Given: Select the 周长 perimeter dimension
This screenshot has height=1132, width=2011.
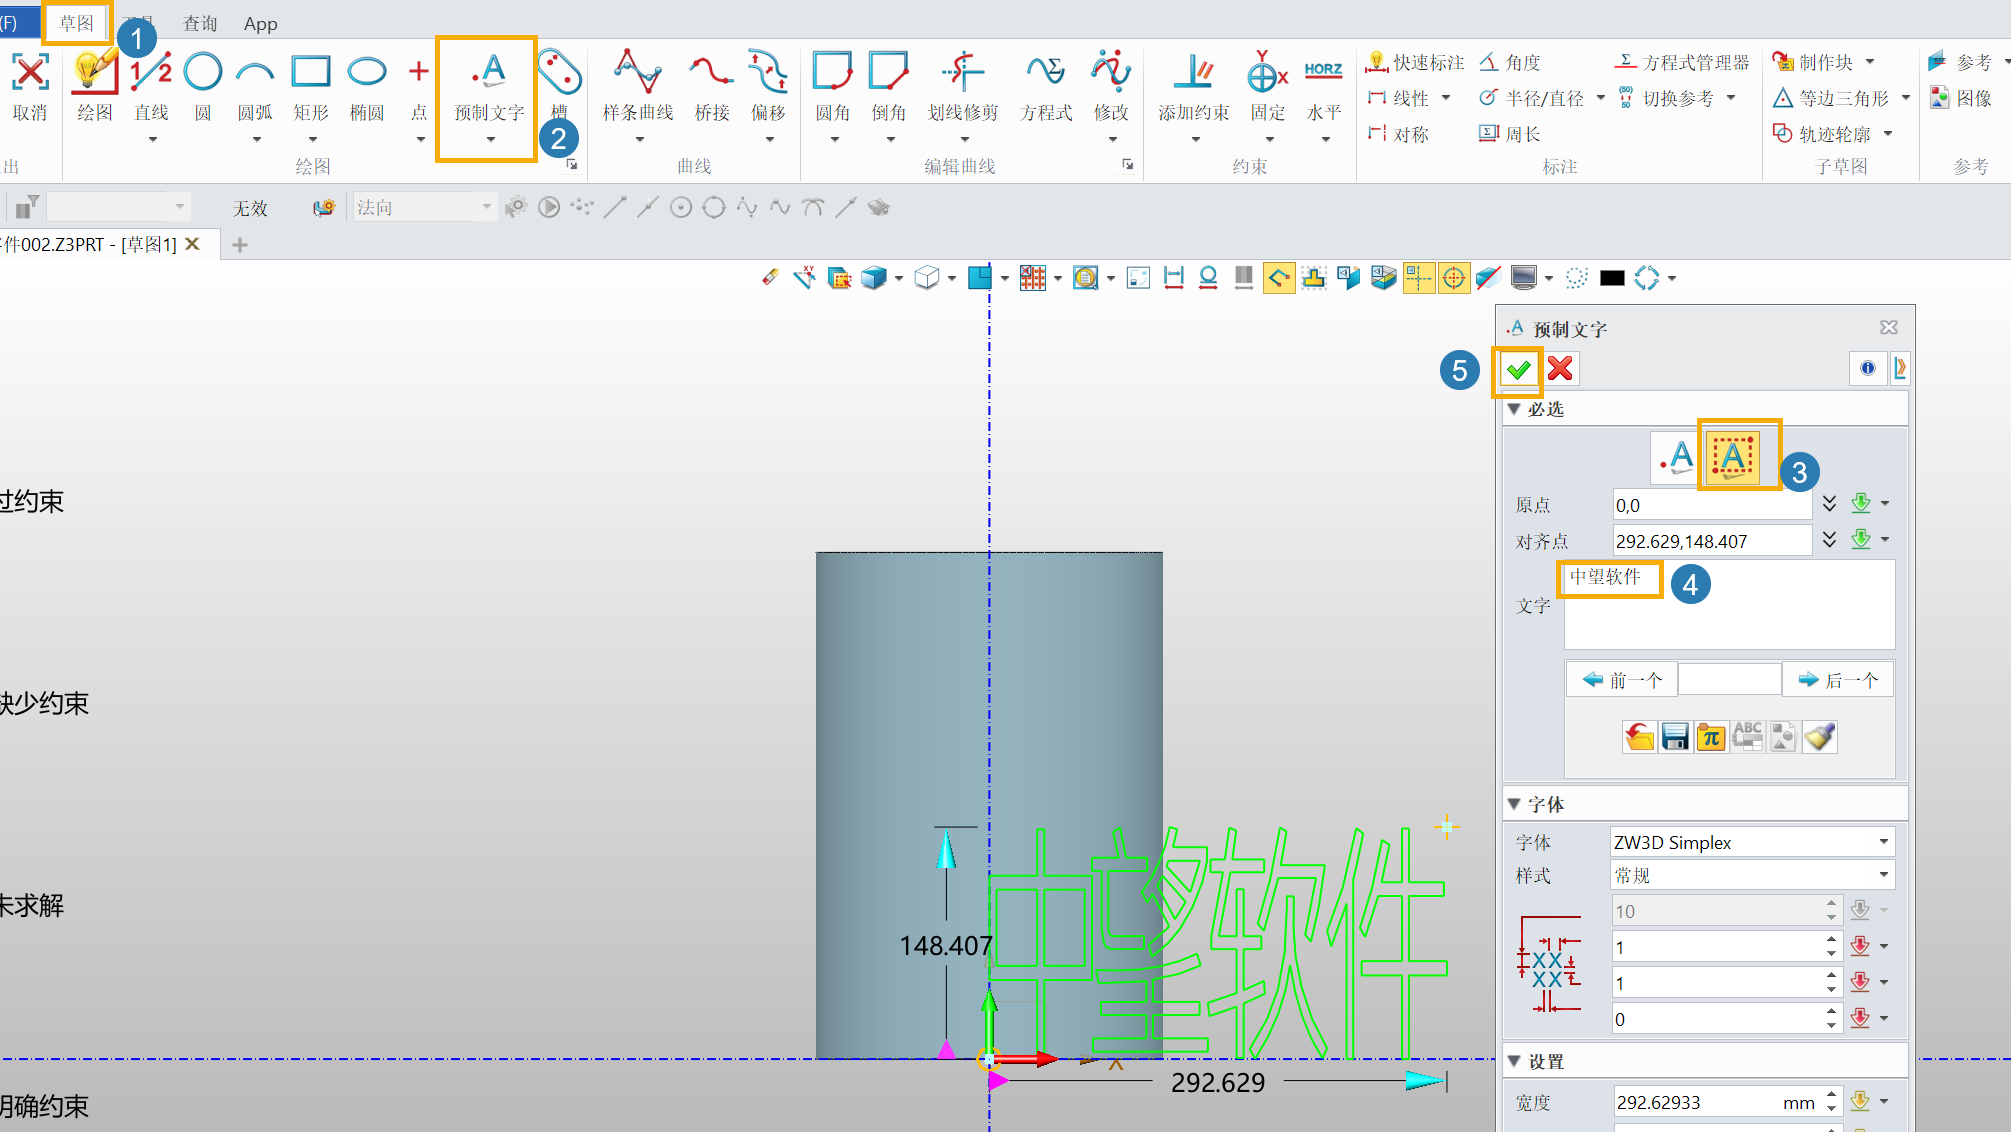Looking at the screenshot, I should 1510,134.
